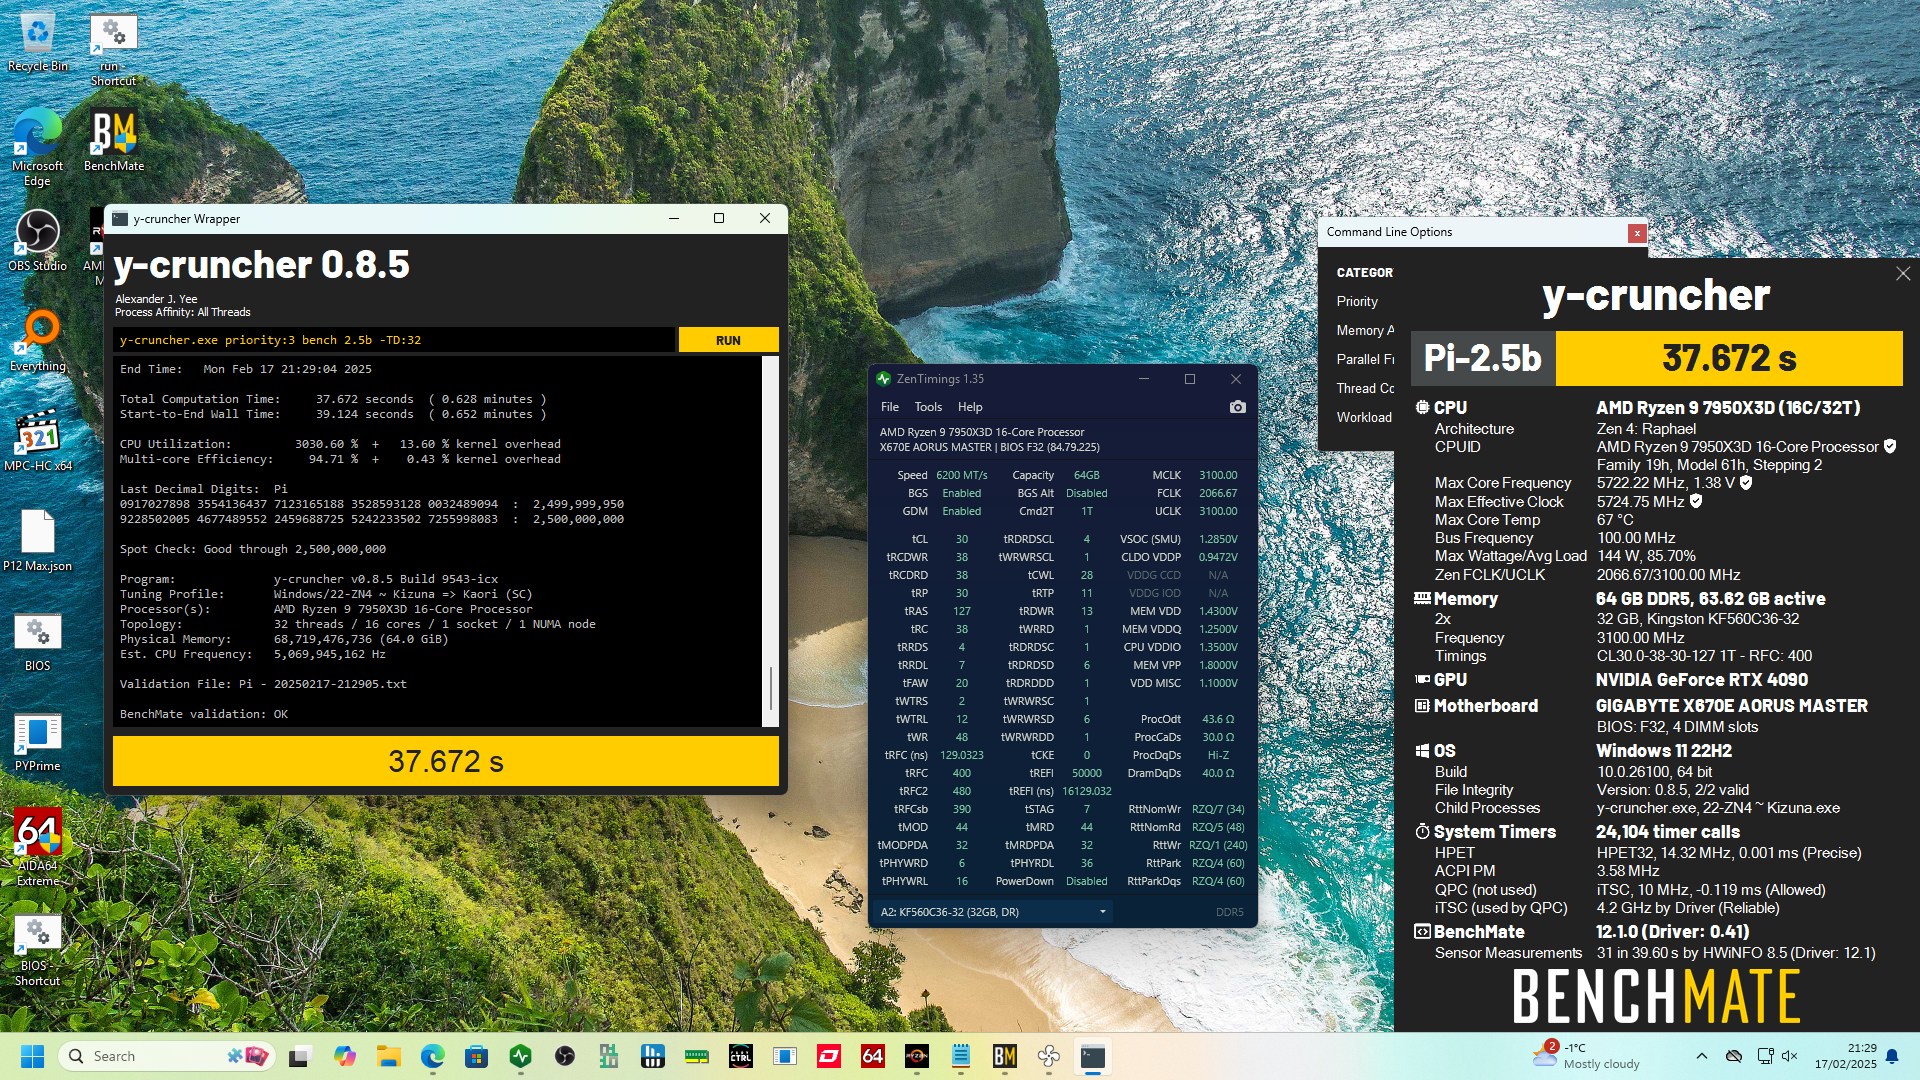Open the notifications bell in the system tray

[x=1892, y=1056]
